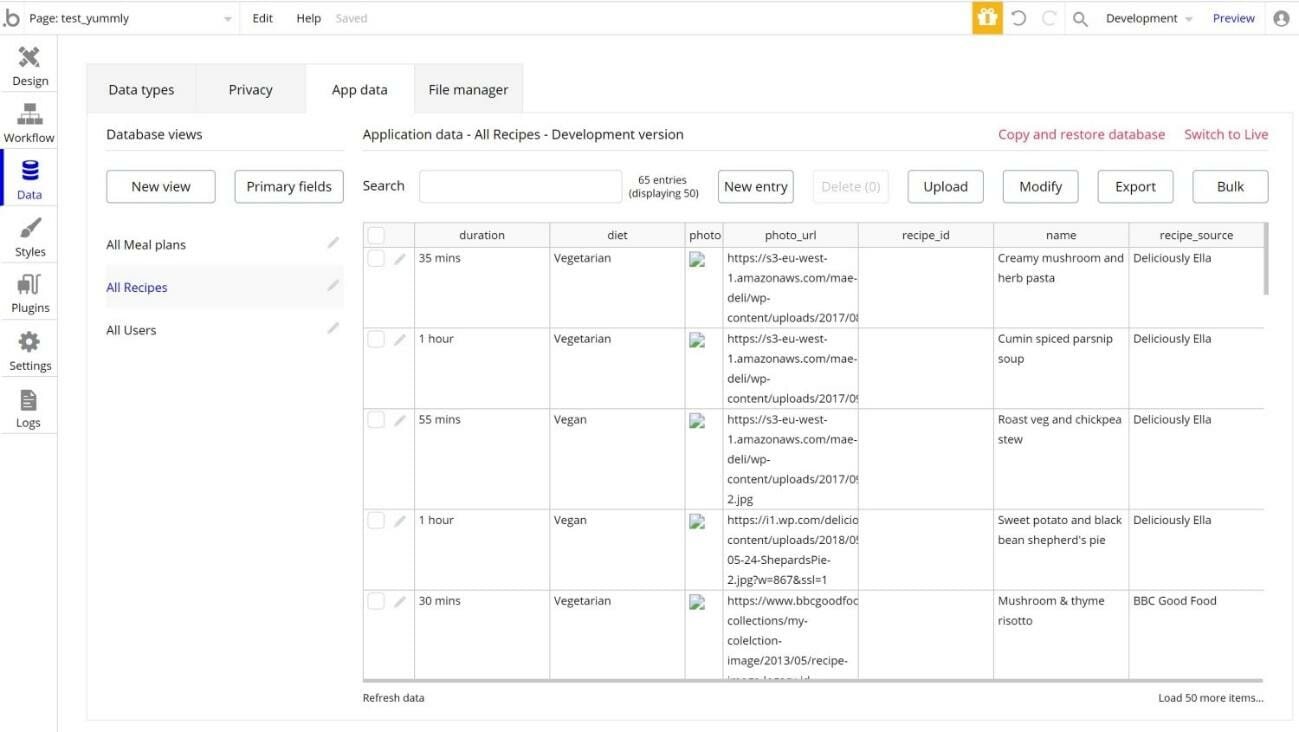1299x732 pixels.
Task: Go to Styles section
Action: [x=29, y=237]
